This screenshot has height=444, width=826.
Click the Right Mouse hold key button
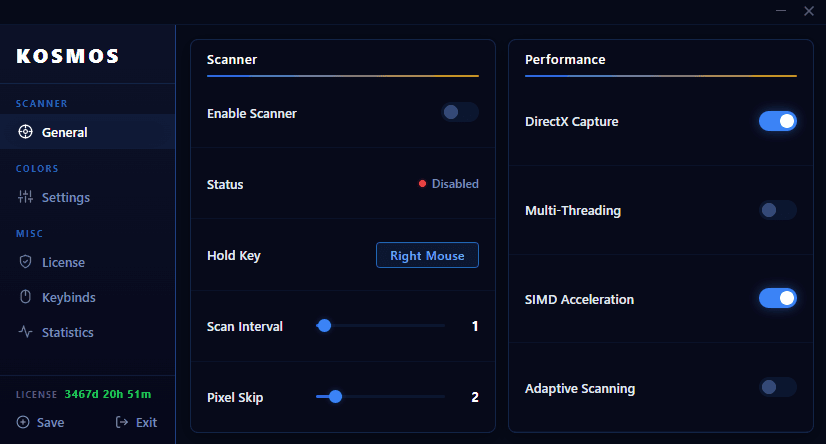click(427, 255)
